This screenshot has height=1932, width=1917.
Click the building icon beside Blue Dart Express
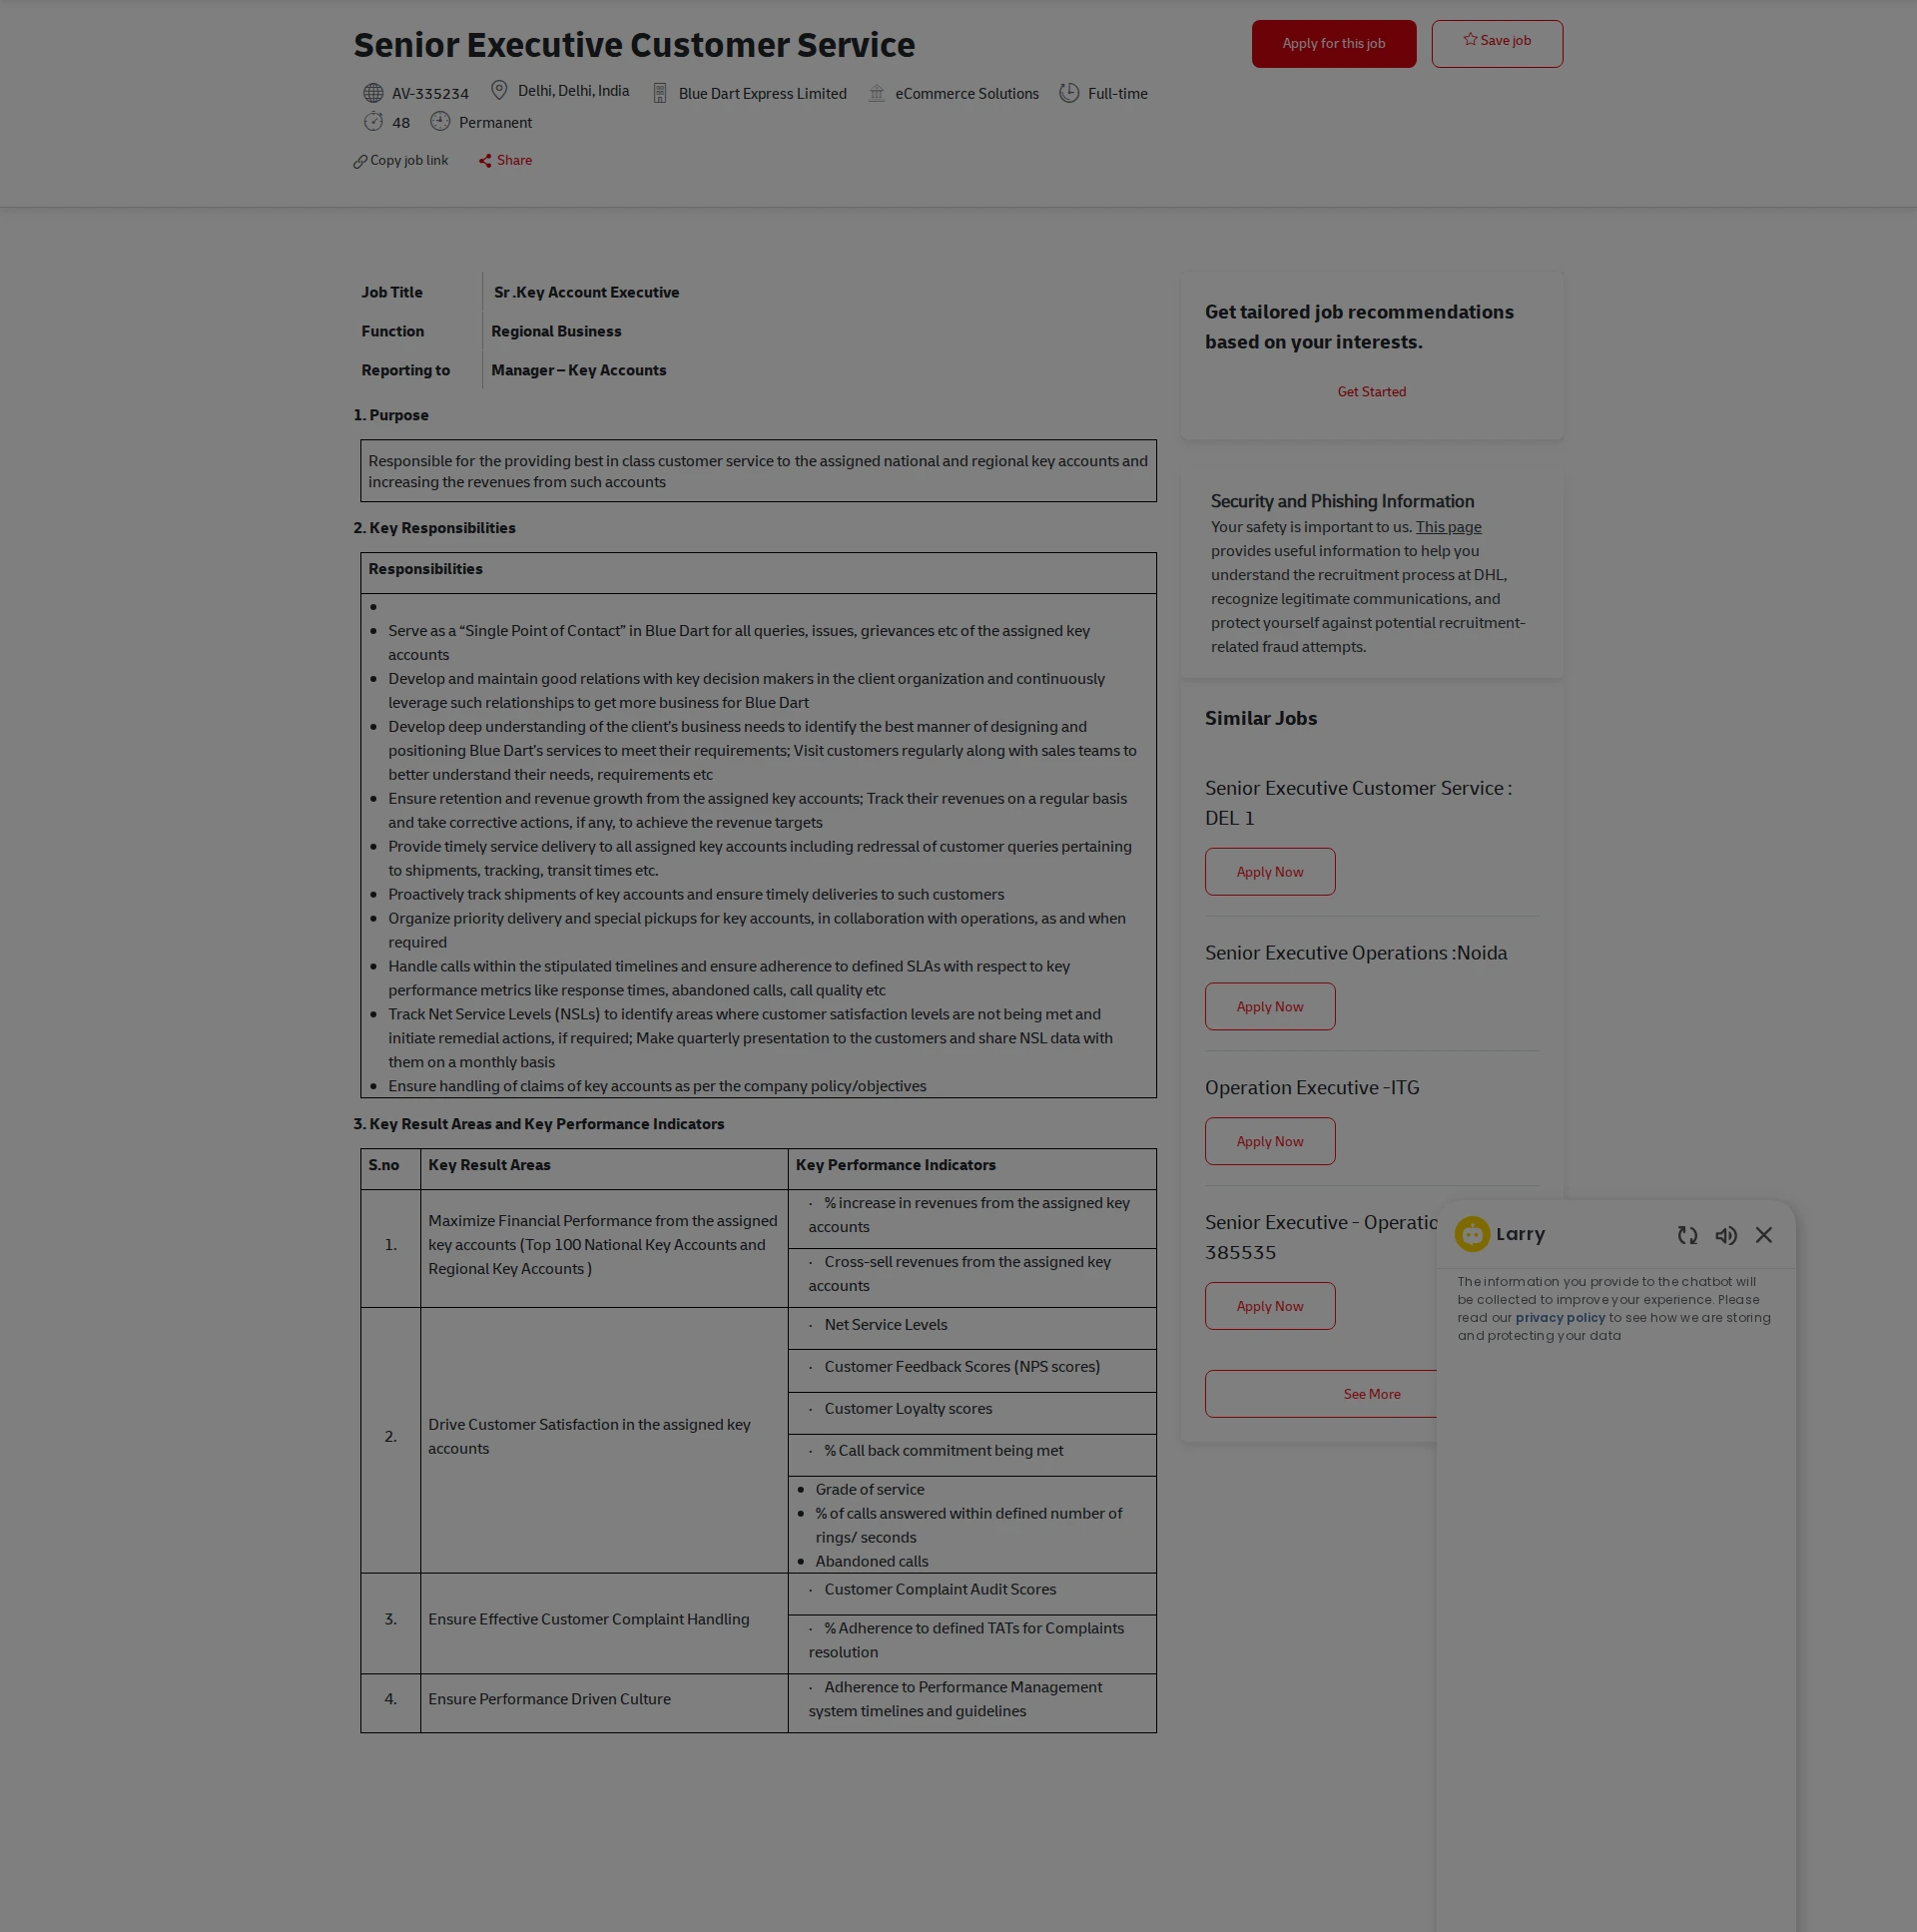pos(660,93)
